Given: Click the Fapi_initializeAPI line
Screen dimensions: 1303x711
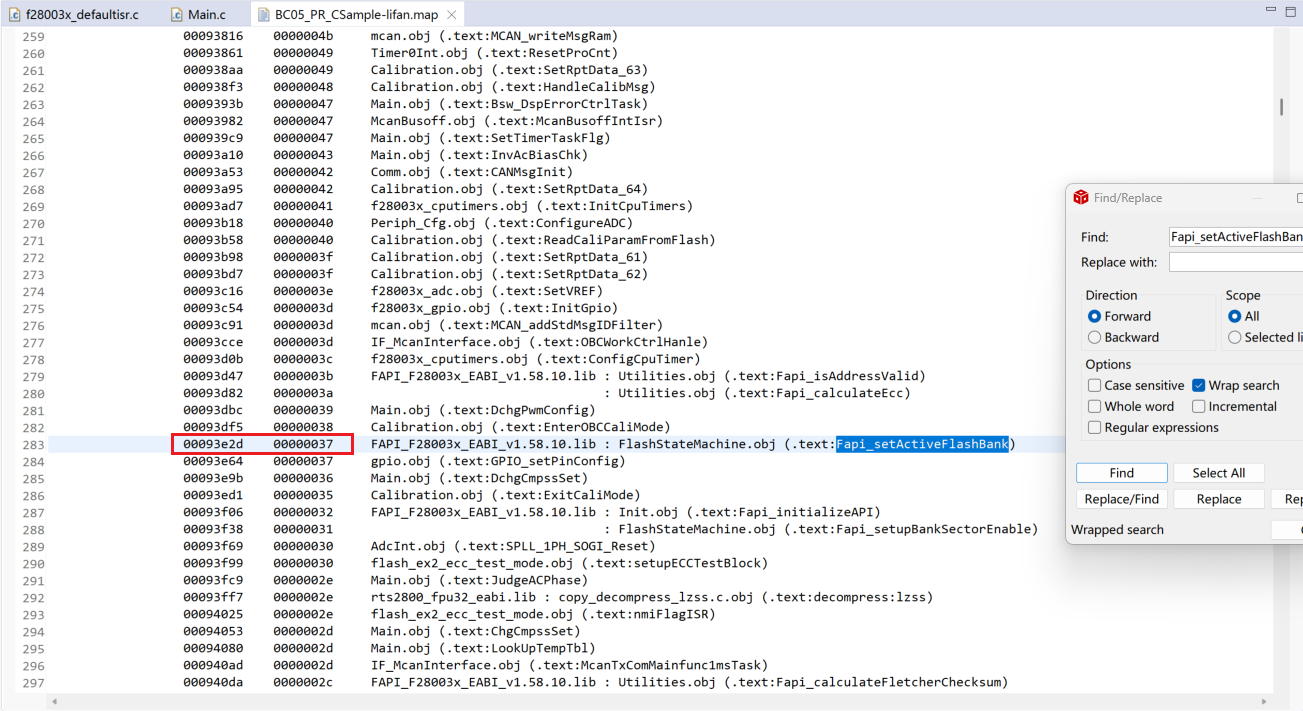Looking at the screenshot, I should tap(626, 512).
